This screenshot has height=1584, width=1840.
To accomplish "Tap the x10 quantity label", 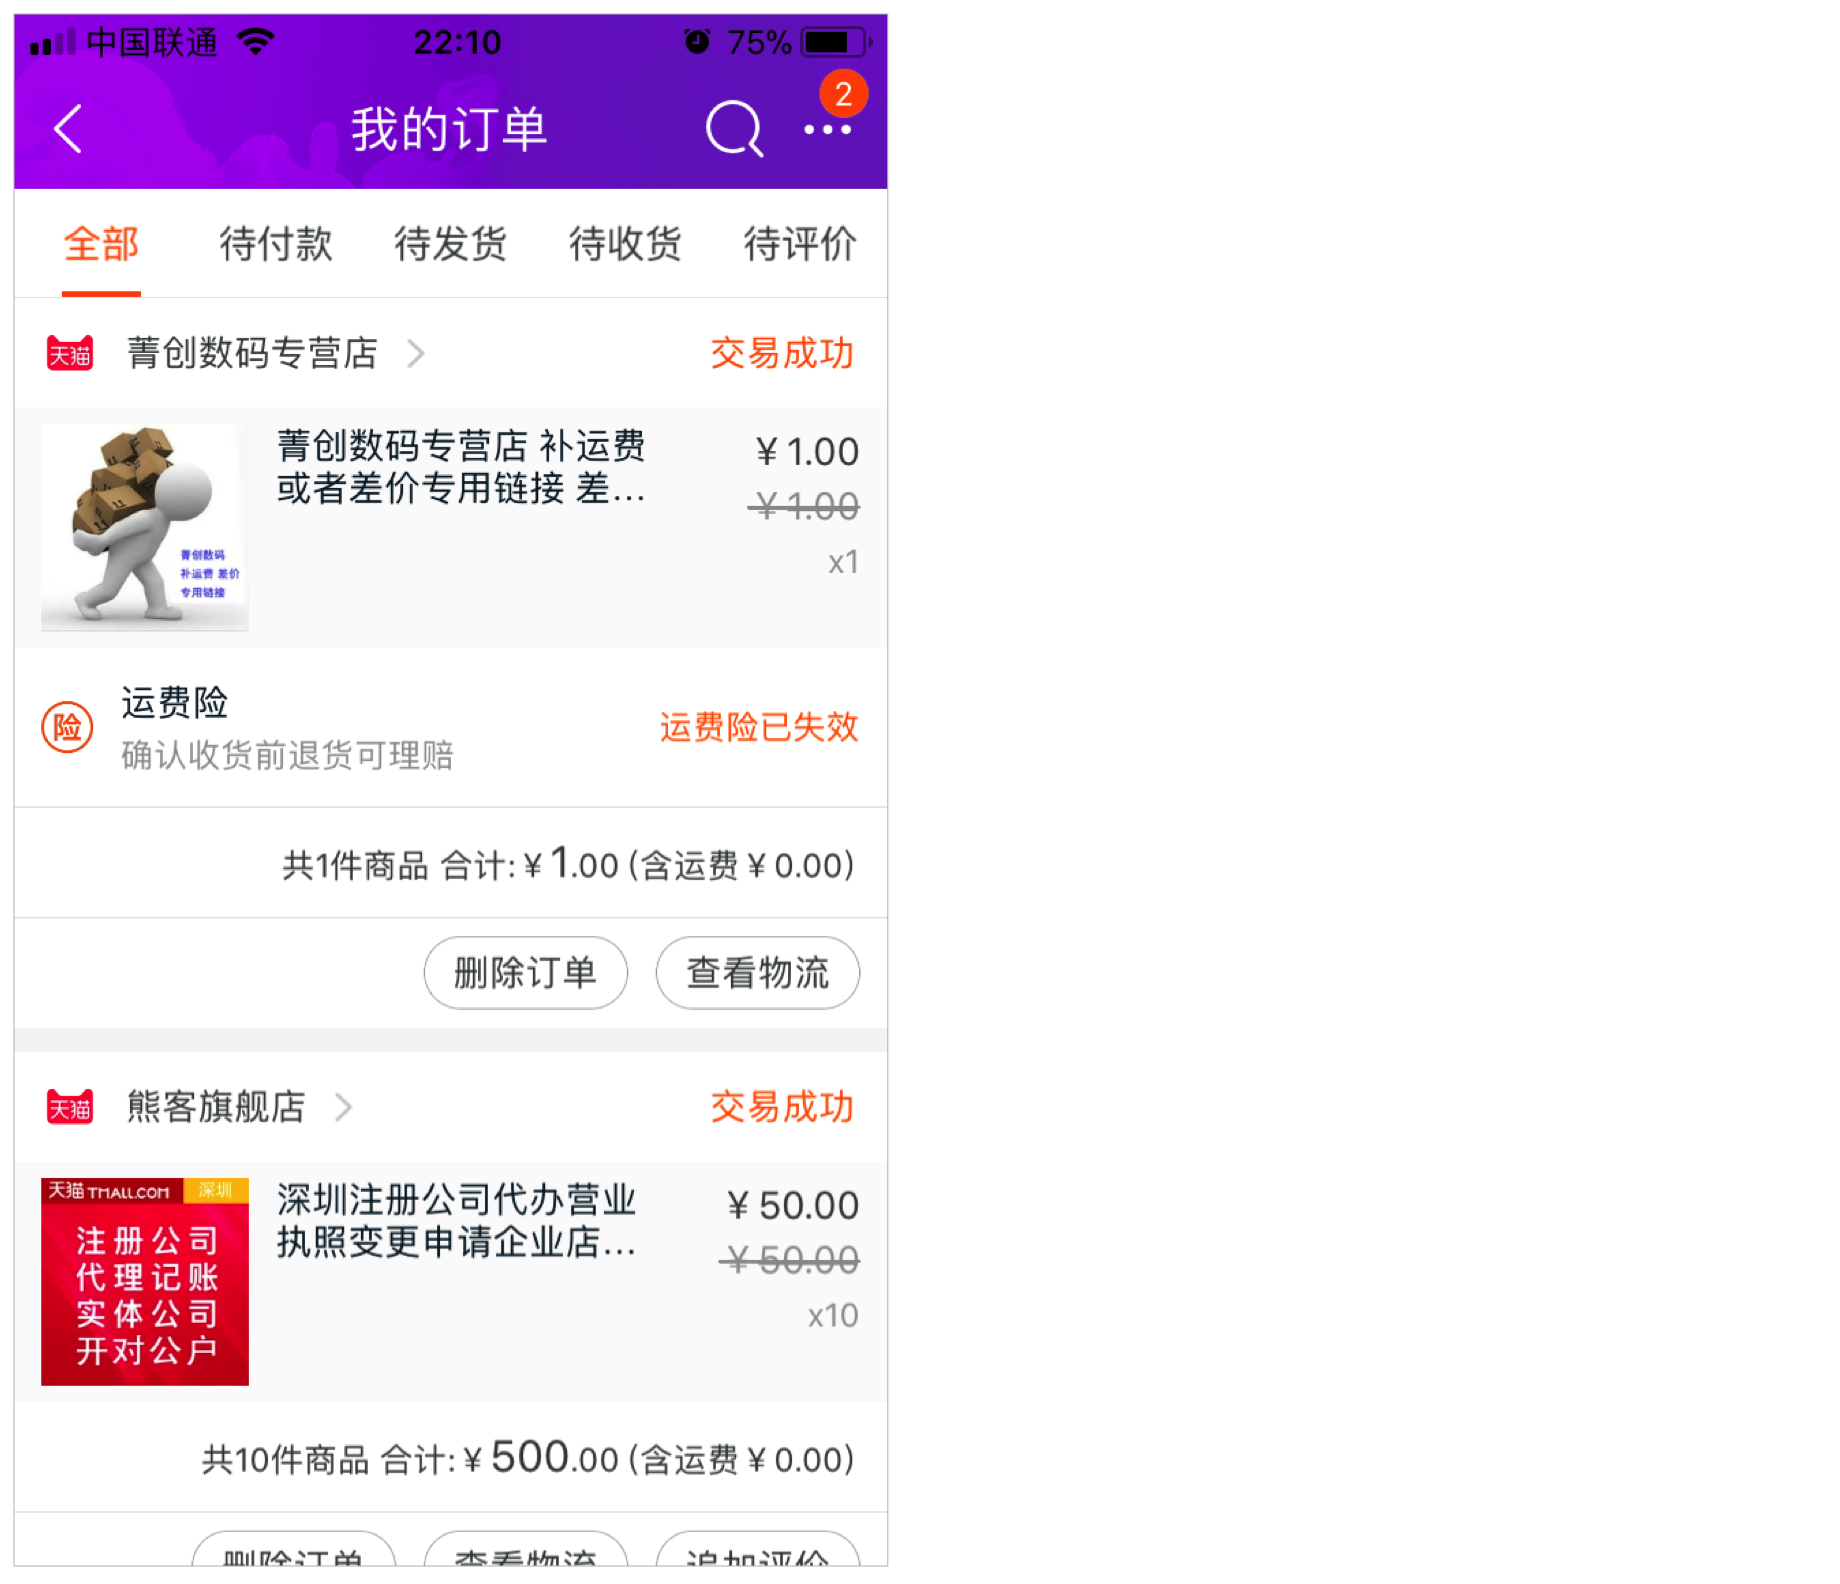I will 833,1316.
